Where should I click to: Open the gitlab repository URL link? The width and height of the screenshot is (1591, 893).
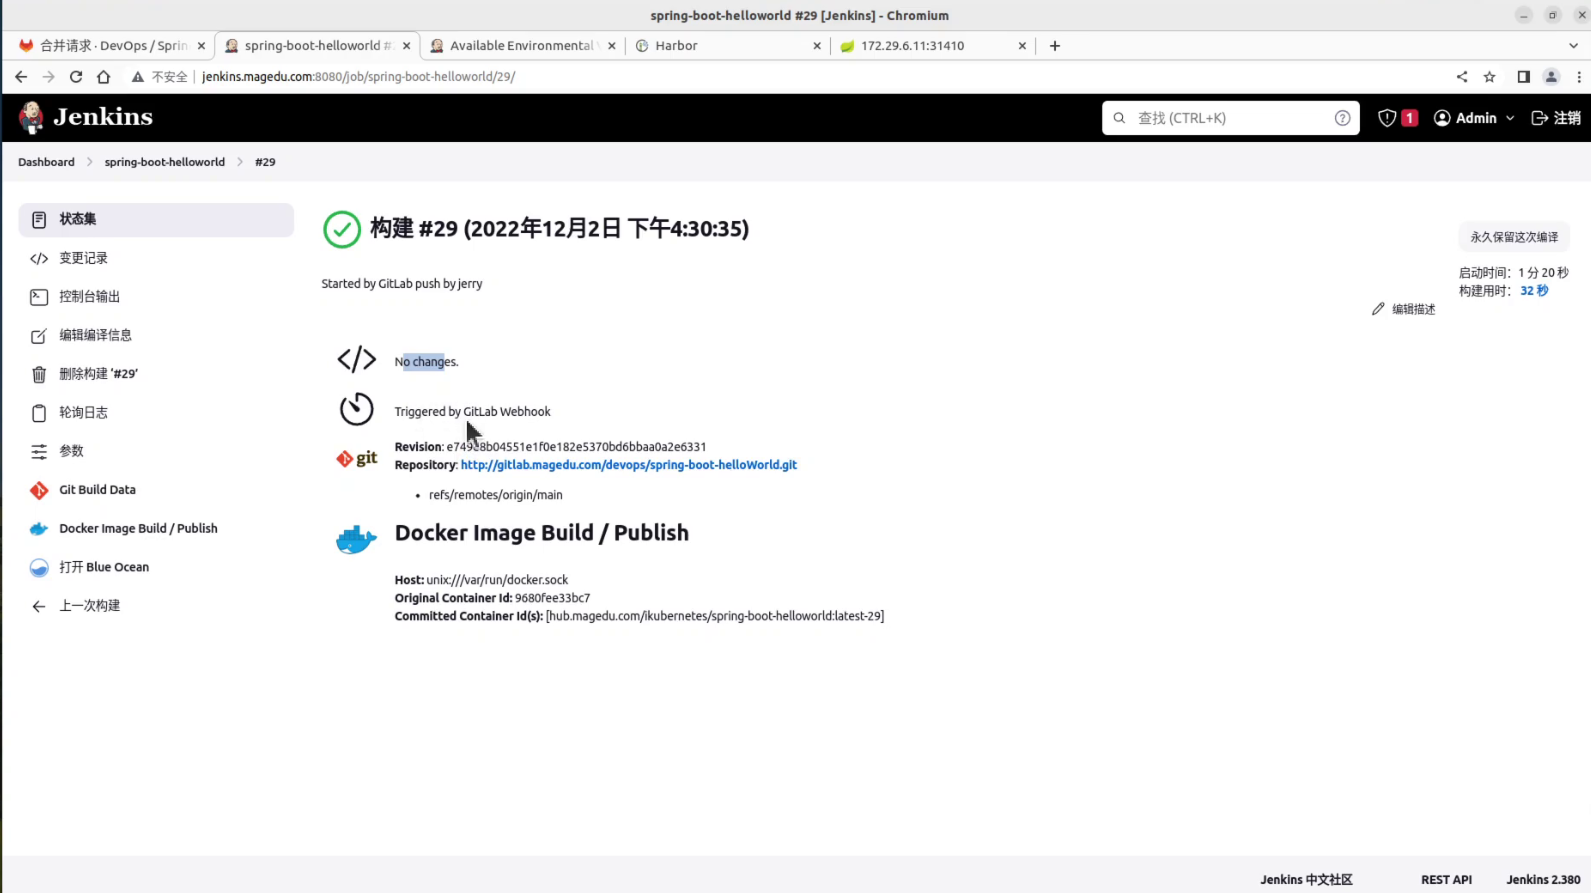tap(628, 465)
